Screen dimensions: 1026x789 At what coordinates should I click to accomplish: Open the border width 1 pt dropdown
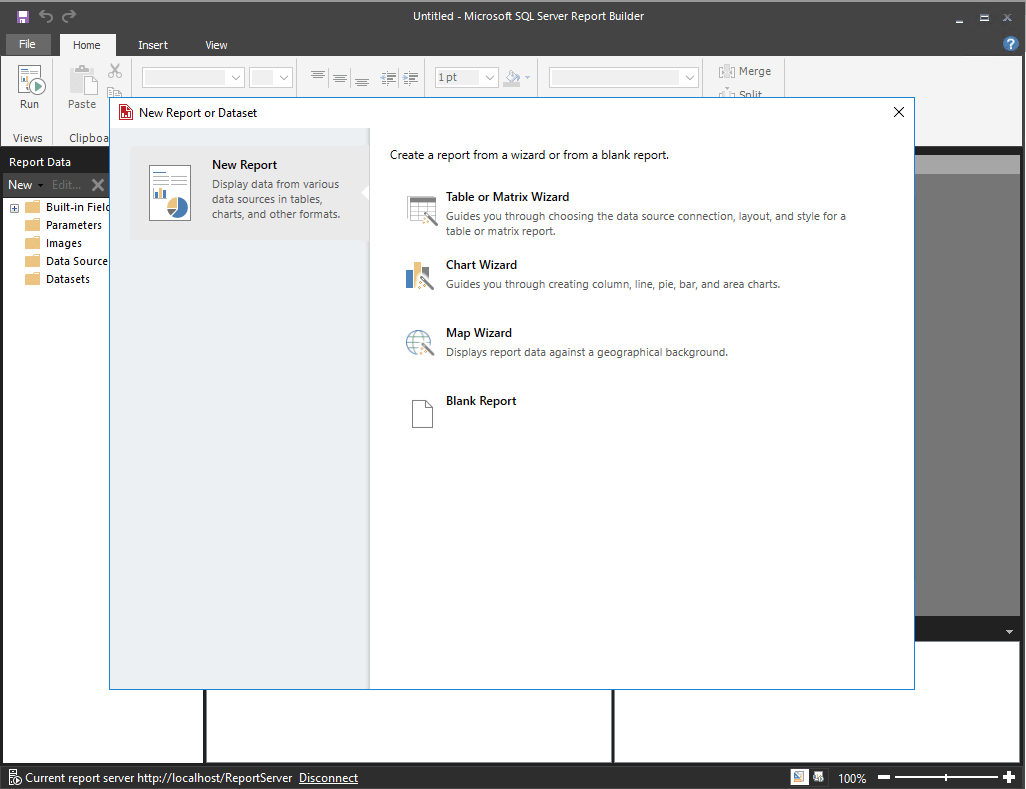(x=490, y=77)
